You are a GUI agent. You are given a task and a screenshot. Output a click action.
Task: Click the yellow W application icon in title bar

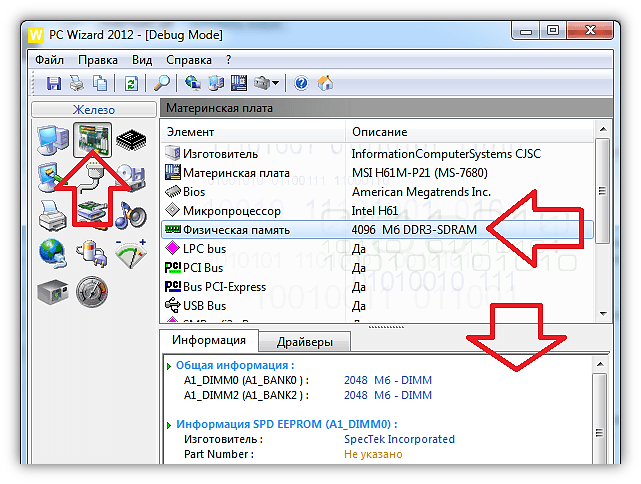coord(36,35)
